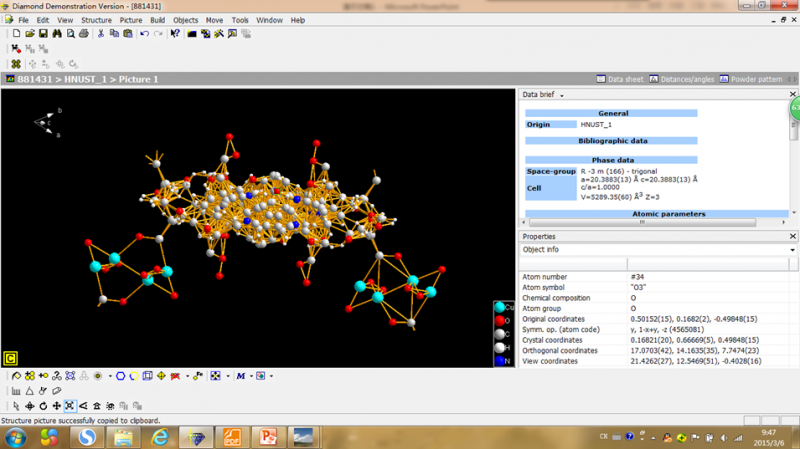The height and width of the screenshot is (449, 800).
Task: Toggle the highlighted zoom-to-fit tool
Action: (70, 406)
